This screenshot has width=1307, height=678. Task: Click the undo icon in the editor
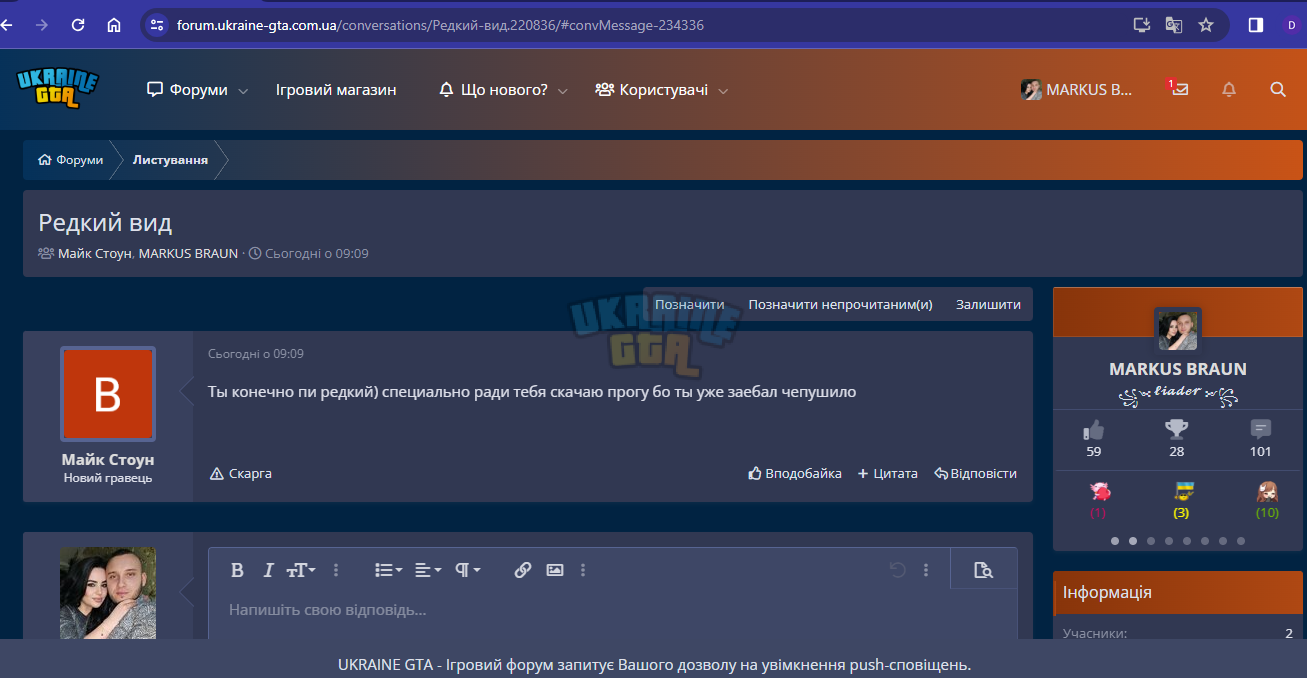pos(897,570)
